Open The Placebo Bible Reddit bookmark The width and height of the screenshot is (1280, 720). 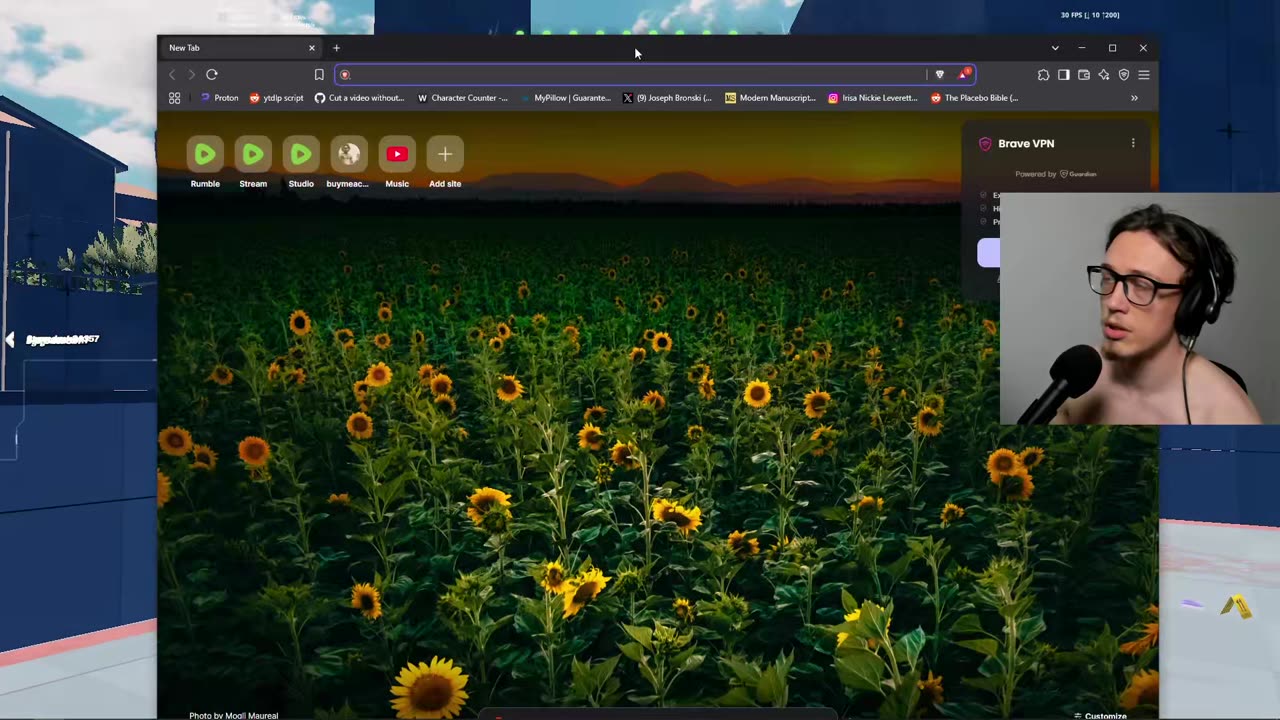(975, 98)
